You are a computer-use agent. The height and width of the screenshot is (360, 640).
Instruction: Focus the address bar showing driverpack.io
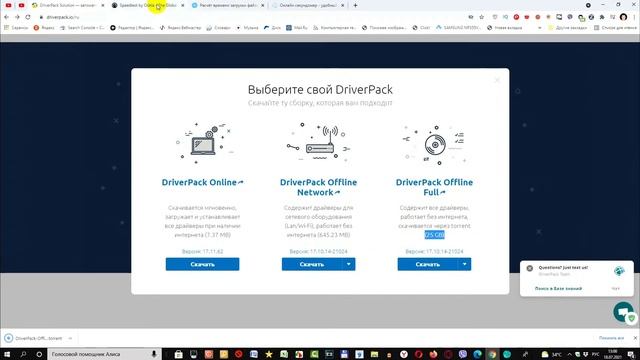[253, 17]
